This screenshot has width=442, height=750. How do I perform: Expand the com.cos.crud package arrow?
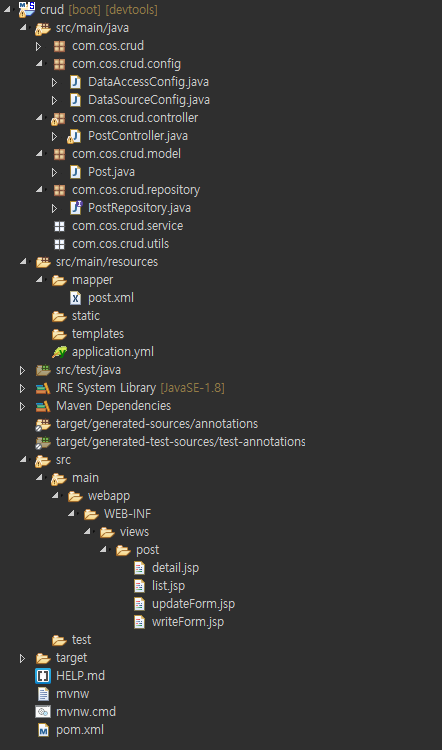pyautogui.click(x=39, y=46)
